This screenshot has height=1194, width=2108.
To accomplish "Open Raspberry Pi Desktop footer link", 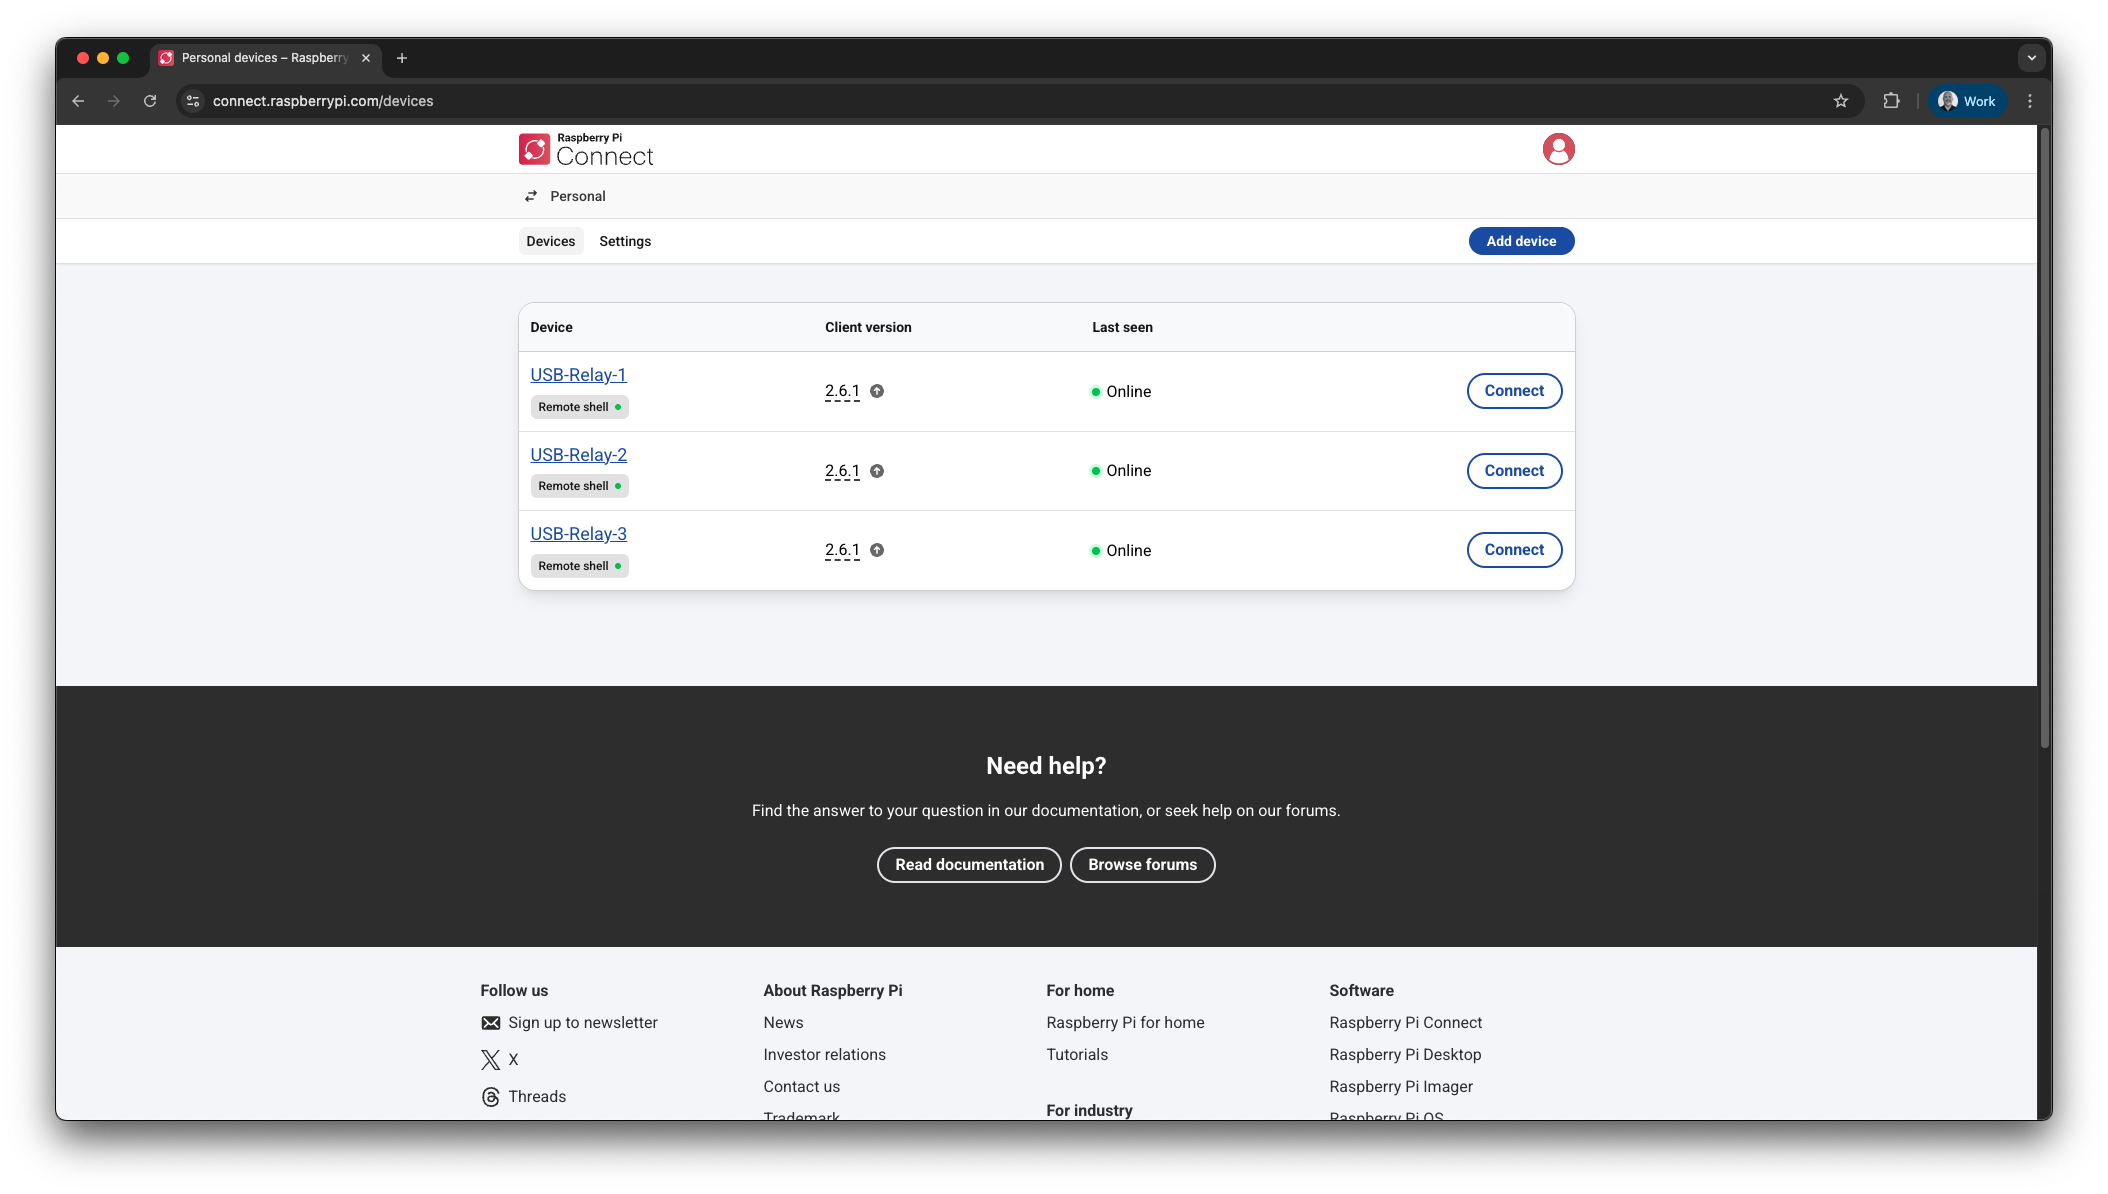I will (1405, 1055).
